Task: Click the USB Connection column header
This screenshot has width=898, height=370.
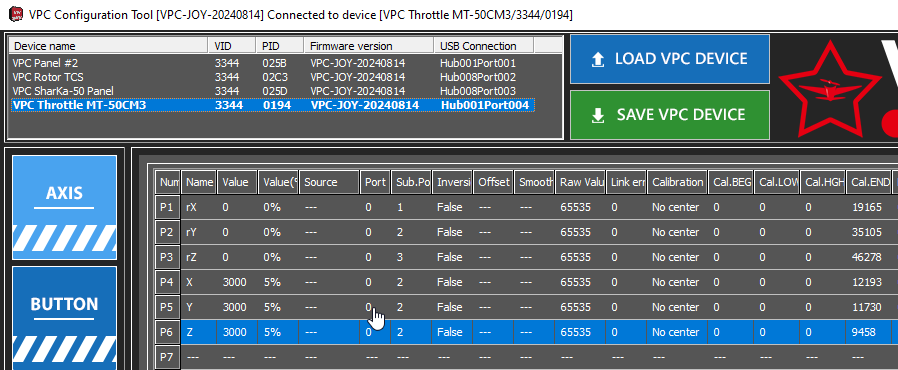Action: pyautogui.click(x=483, y=46)
